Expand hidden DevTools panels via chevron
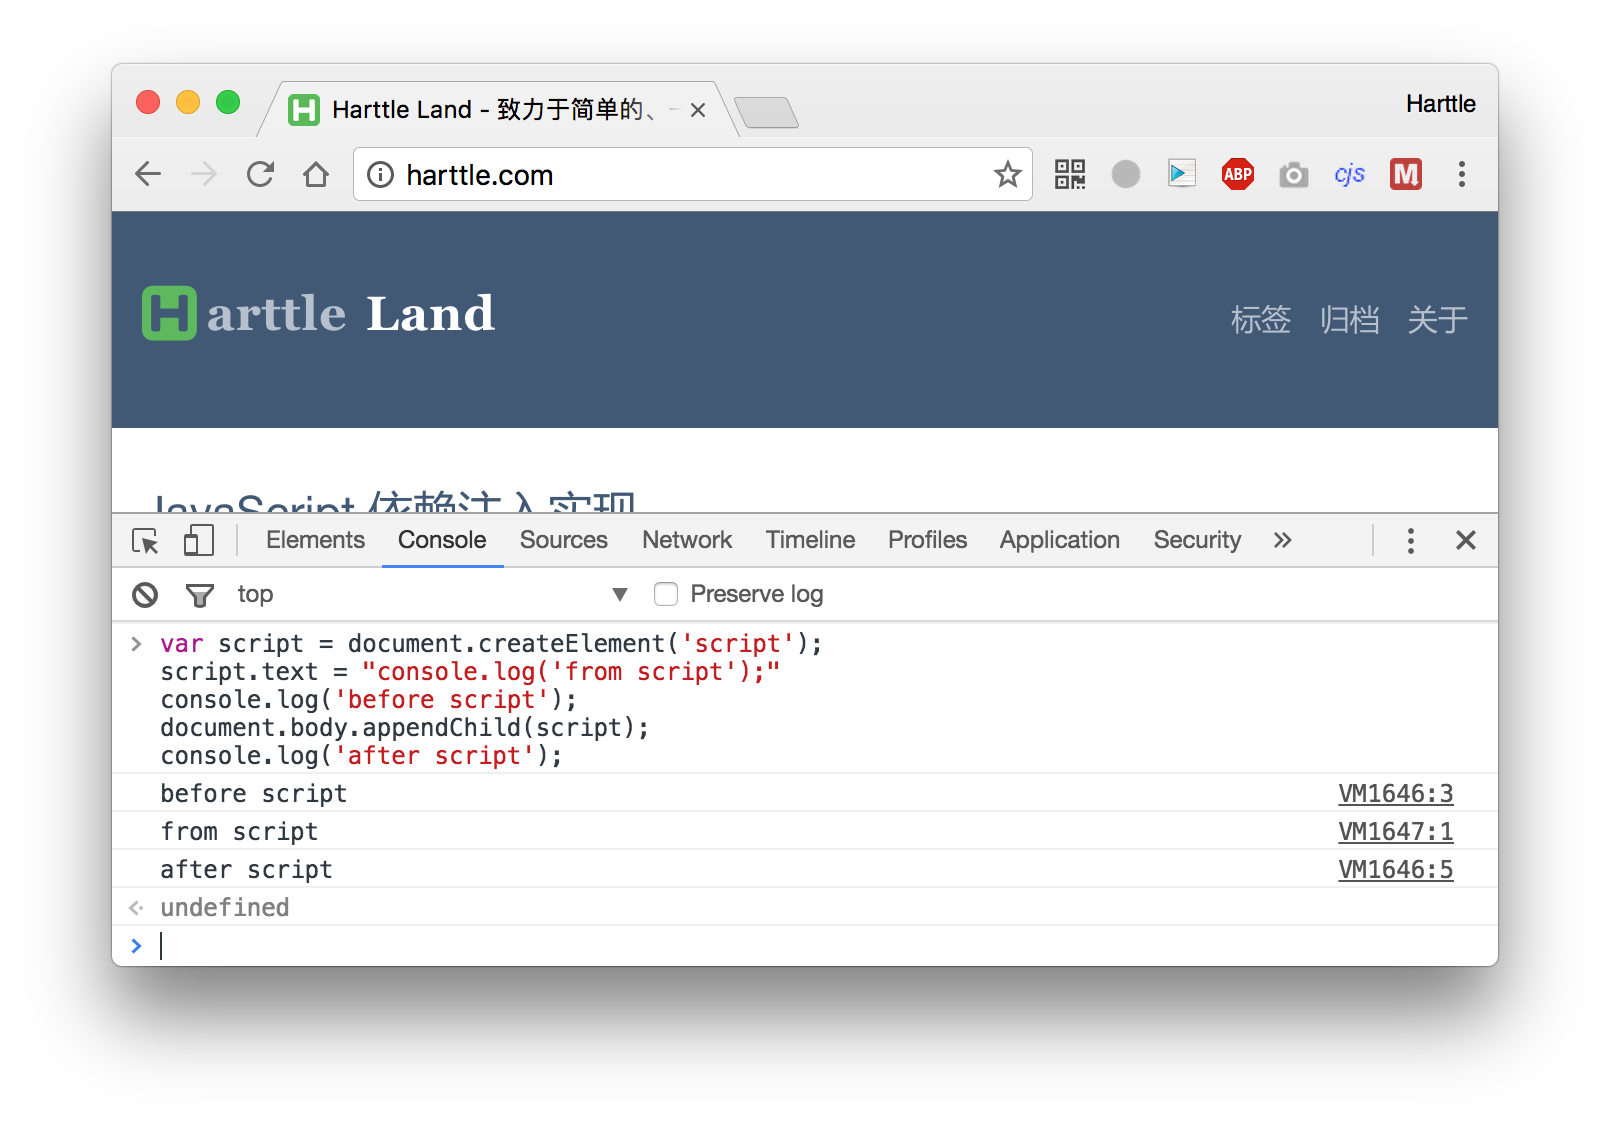1610x1126 pixels. coord(1282,540)
